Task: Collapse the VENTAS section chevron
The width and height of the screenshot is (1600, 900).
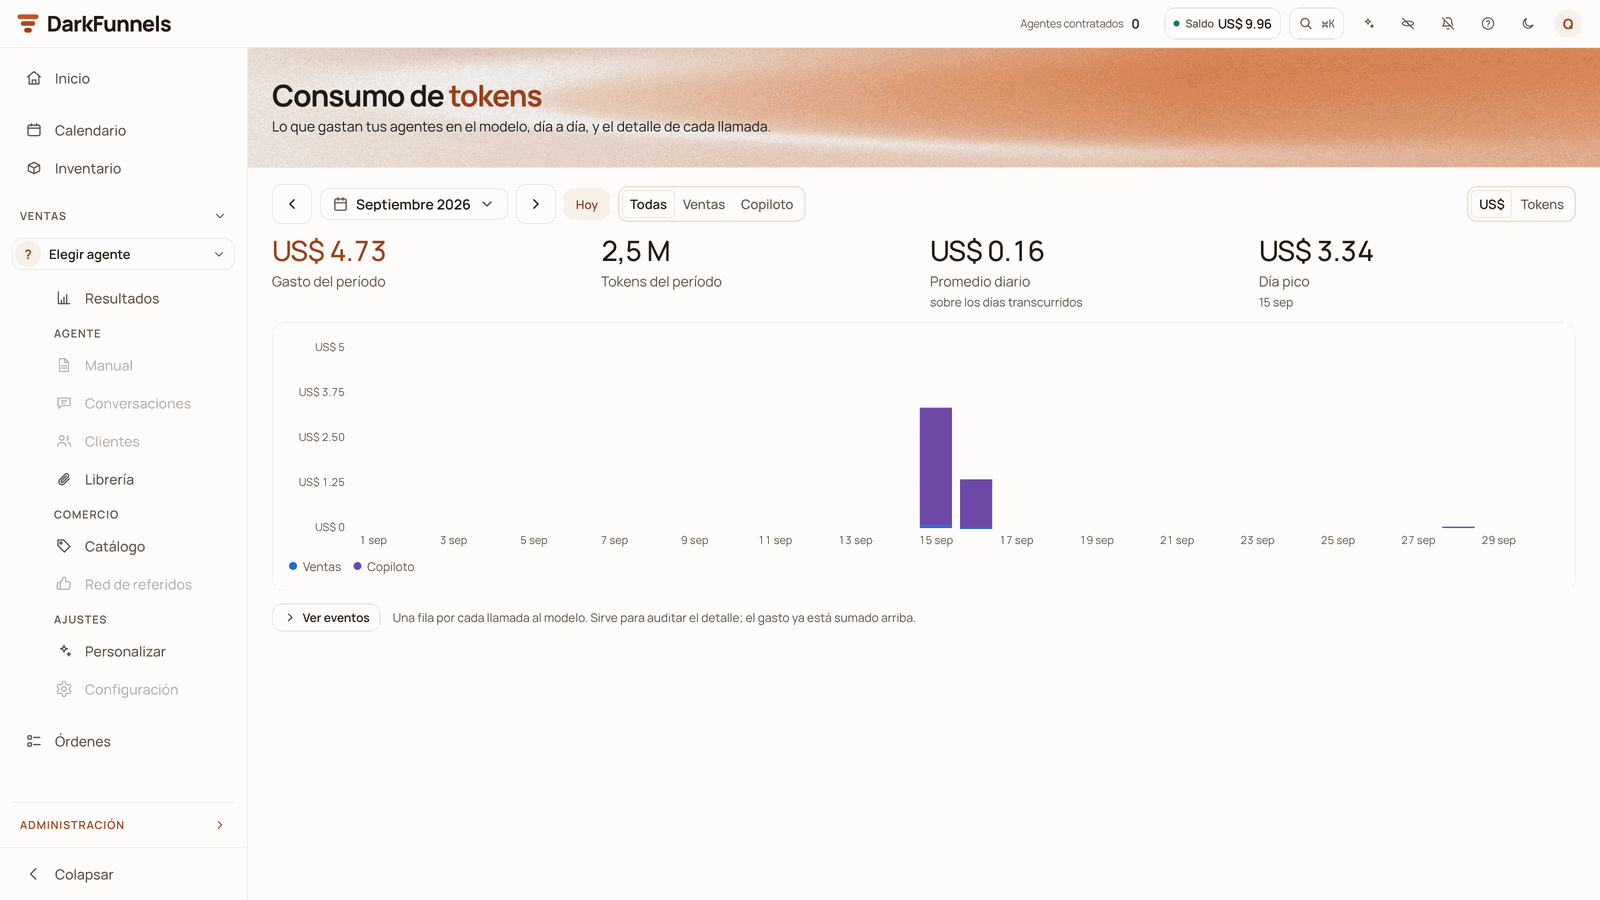Action: coord(220,216)
